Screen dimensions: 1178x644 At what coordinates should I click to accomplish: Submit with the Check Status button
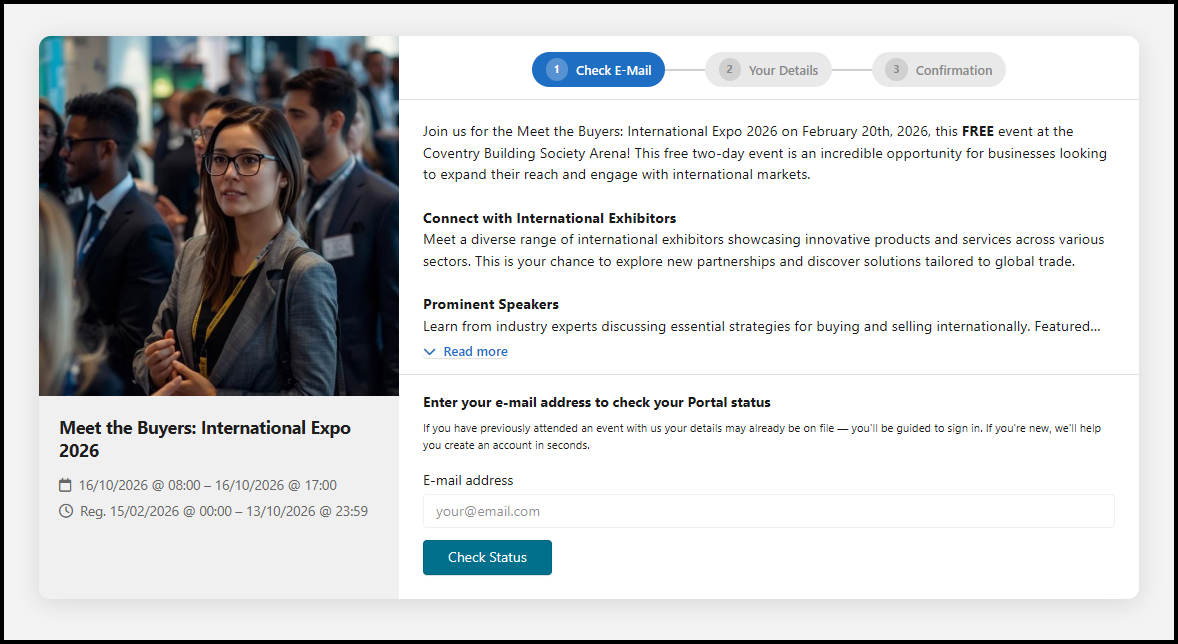click(x=488, y=558)
